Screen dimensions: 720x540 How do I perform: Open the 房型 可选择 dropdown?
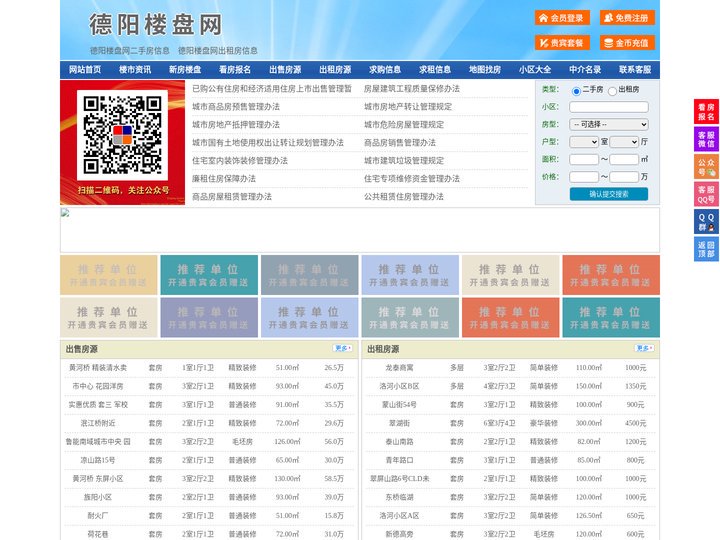click(609, 124)
